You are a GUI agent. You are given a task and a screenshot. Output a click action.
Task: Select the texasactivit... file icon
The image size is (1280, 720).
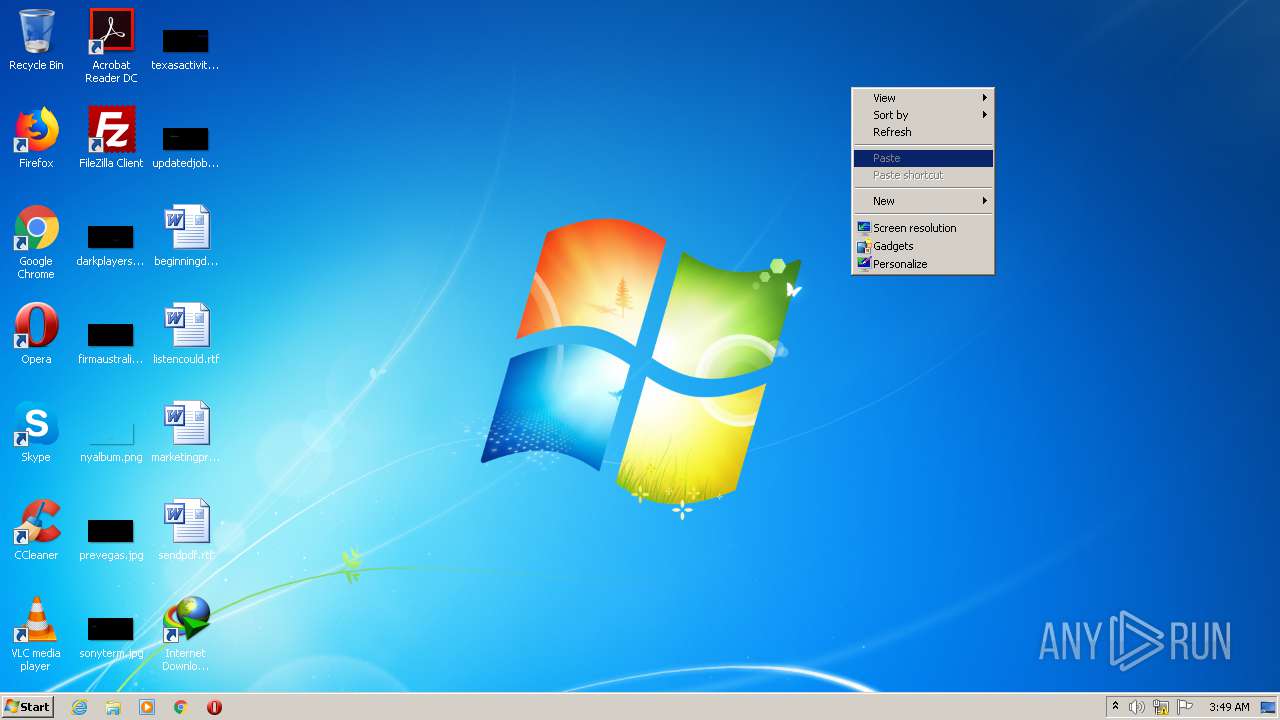tap(186, 48)
